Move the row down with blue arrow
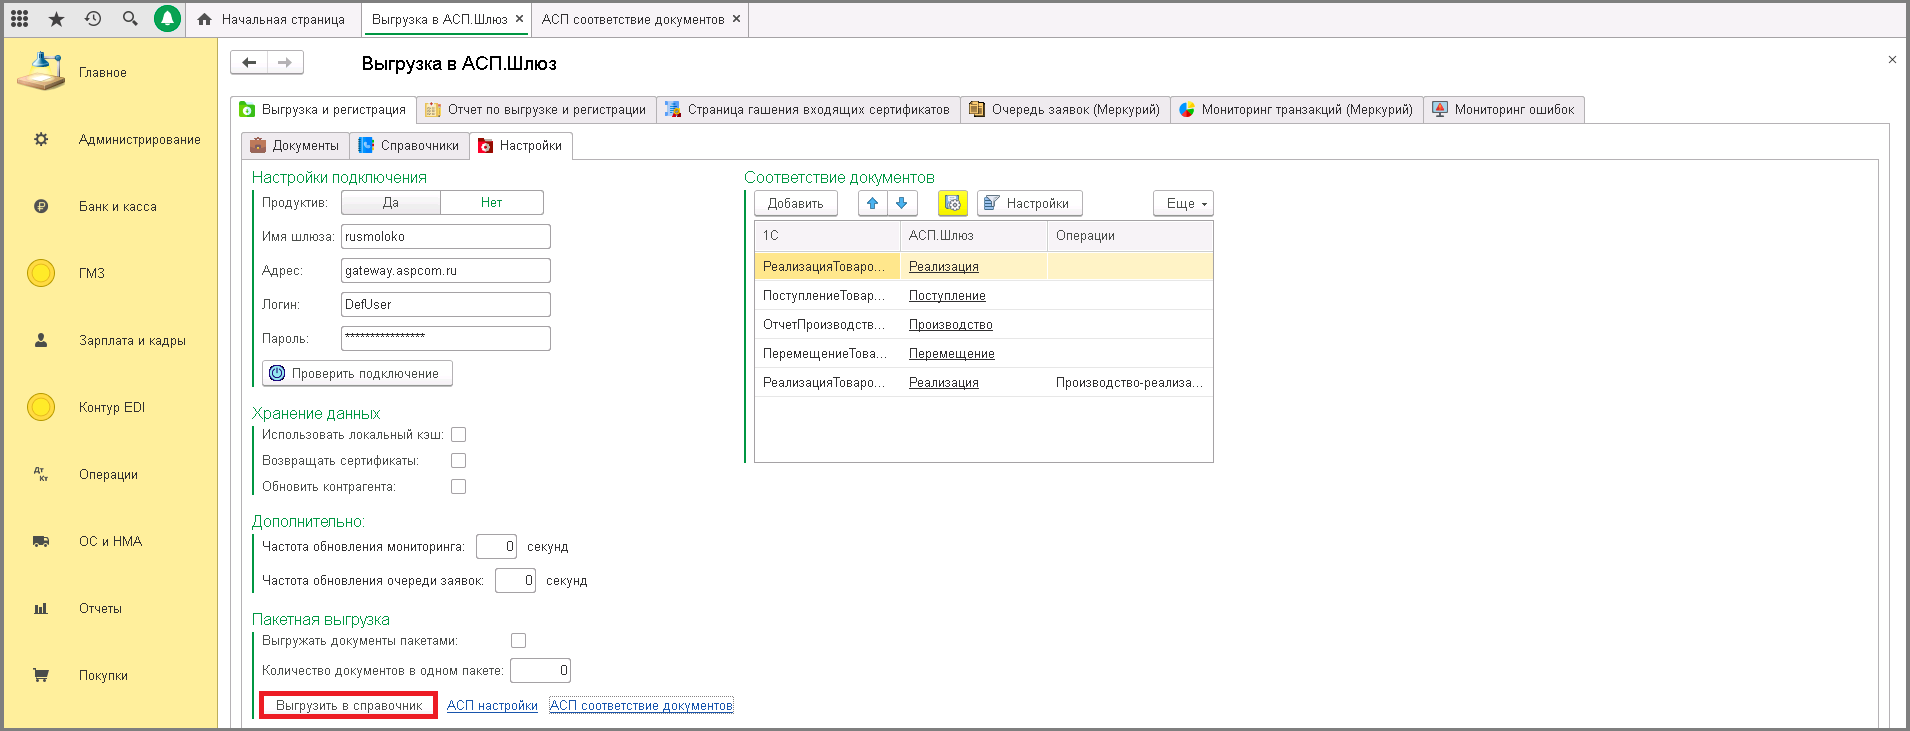The height and width of the screenshot is (731, 1910). click(x=902, y=204)
